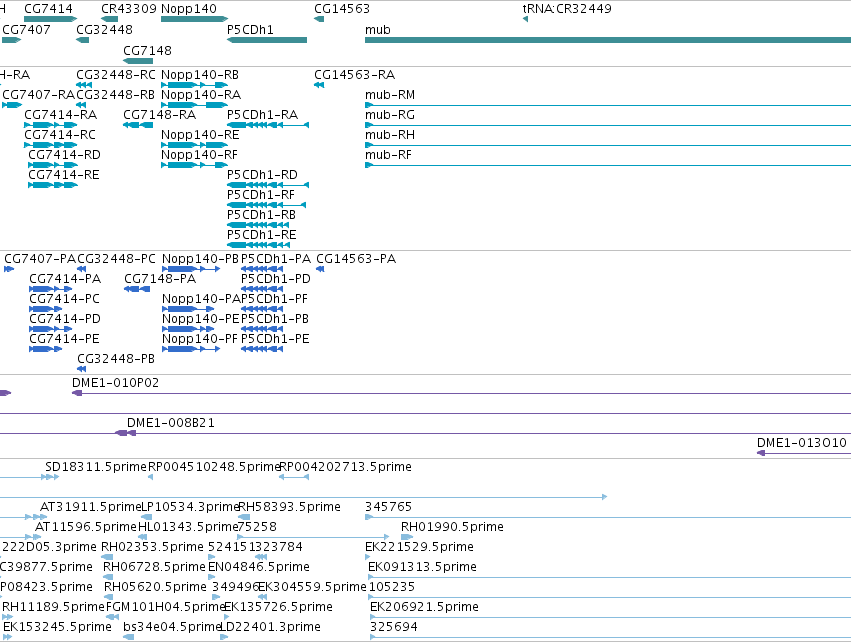
Task: Click the CG14563-PA protein label
Action: [357, 259]
